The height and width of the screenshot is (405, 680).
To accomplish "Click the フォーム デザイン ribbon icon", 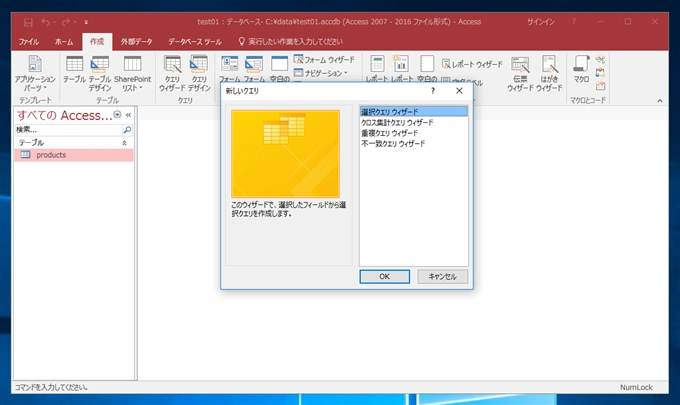I will [x=254, y=68].
